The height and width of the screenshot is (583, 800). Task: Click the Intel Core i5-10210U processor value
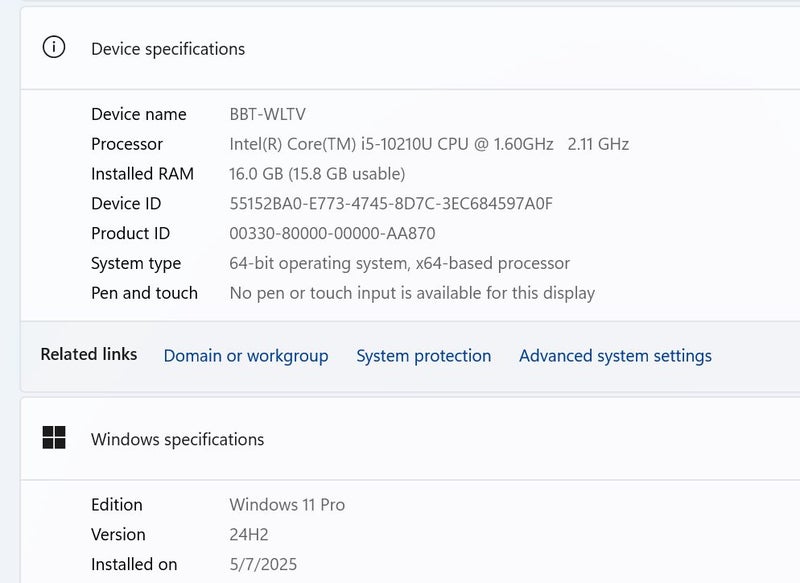pos(429,144)
